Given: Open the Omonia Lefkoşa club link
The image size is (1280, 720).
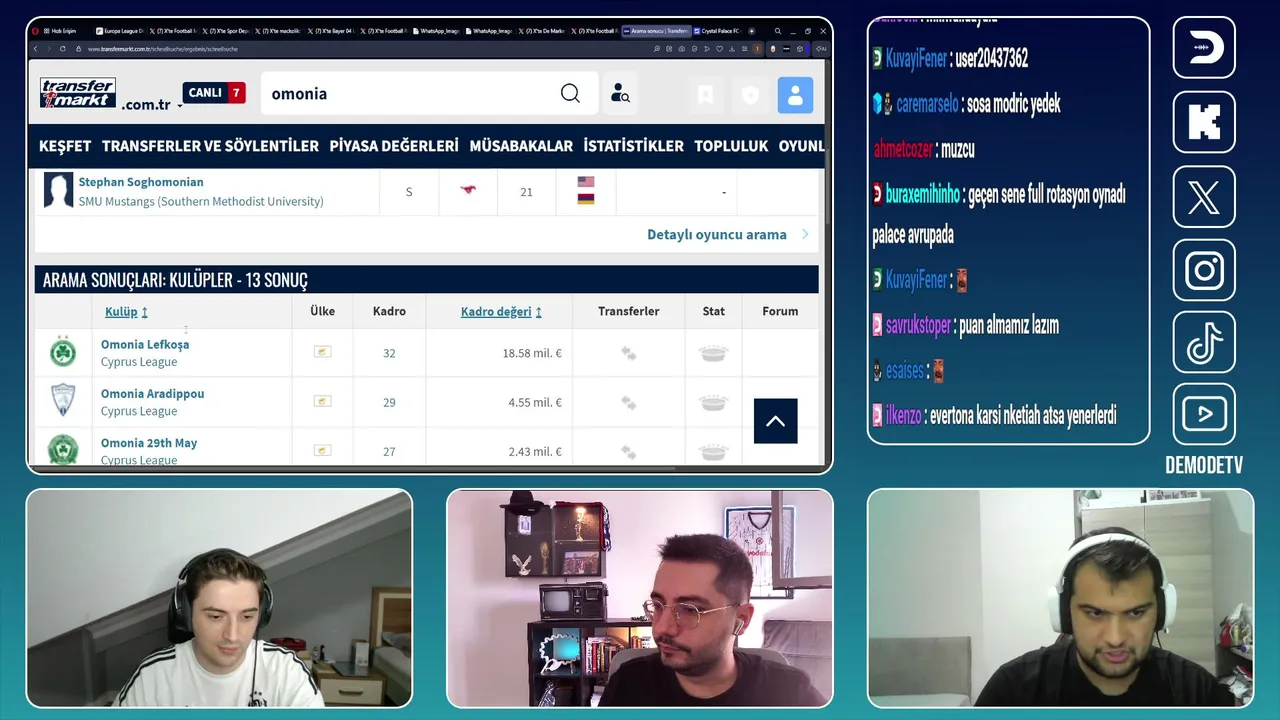Looking at the screenshot, I should (145, 344).
